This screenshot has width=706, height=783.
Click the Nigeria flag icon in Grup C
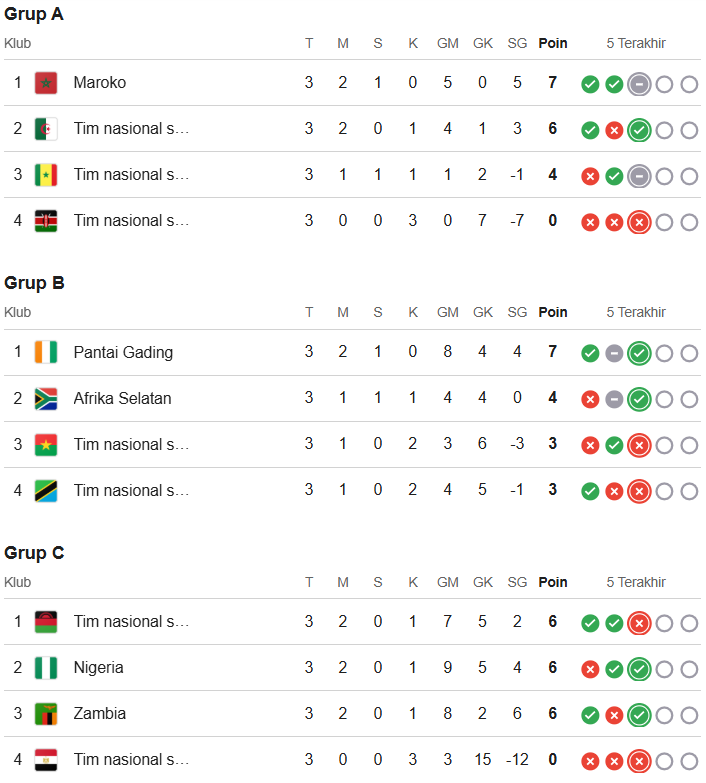46,668
